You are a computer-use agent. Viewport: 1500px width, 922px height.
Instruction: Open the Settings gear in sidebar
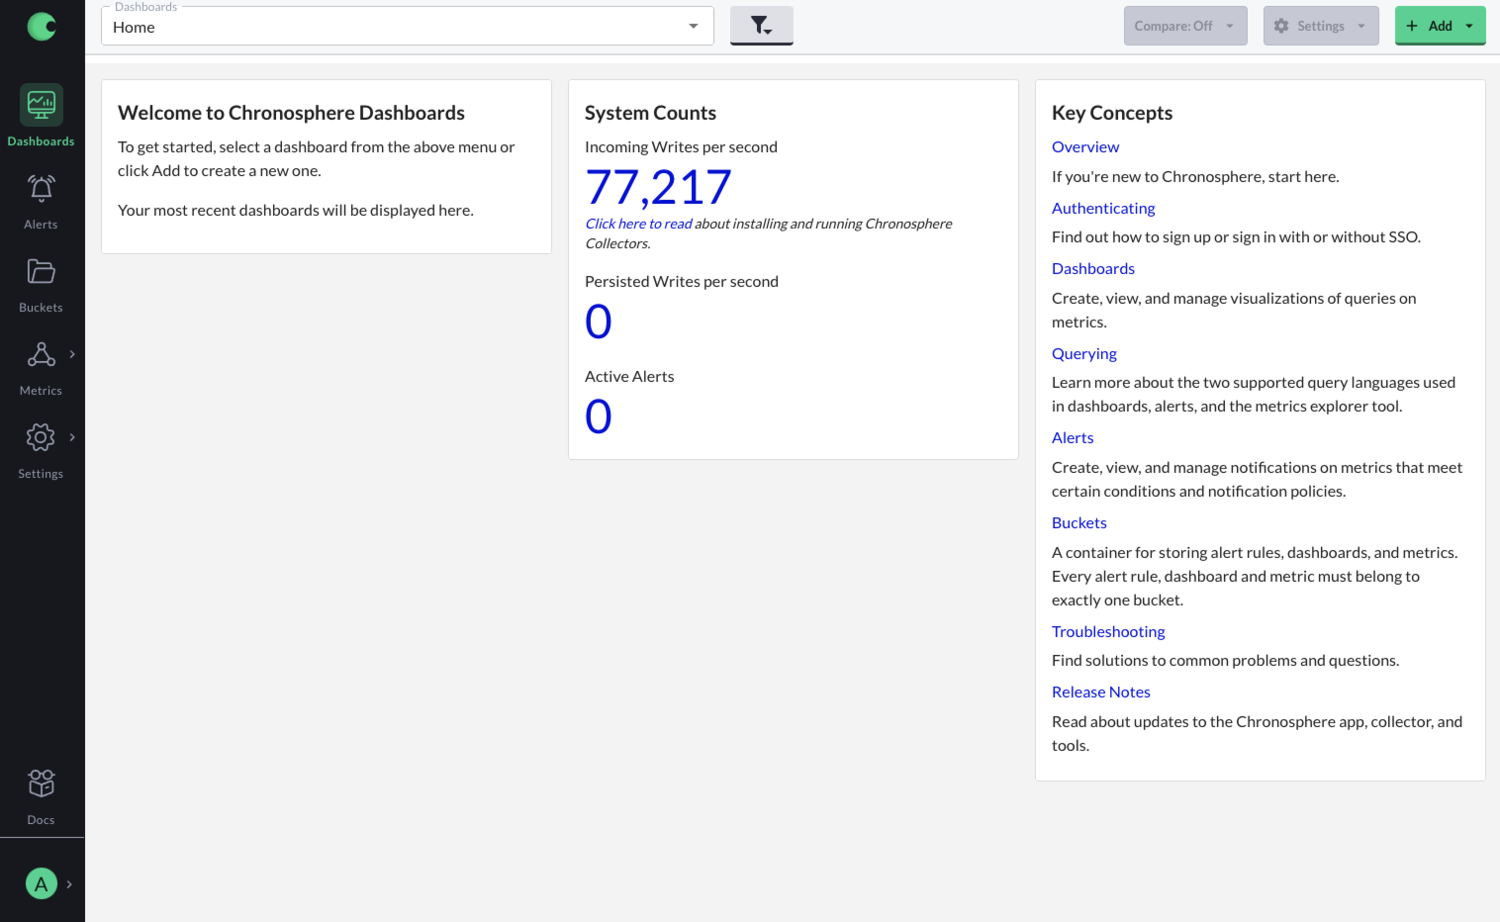pos(41,437)
